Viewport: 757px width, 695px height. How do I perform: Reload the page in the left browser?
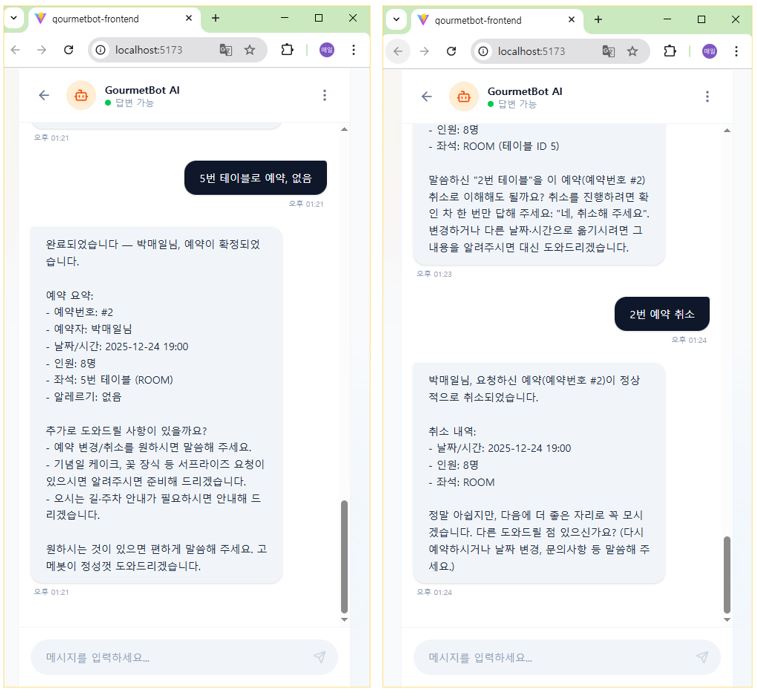pos(69,50)
